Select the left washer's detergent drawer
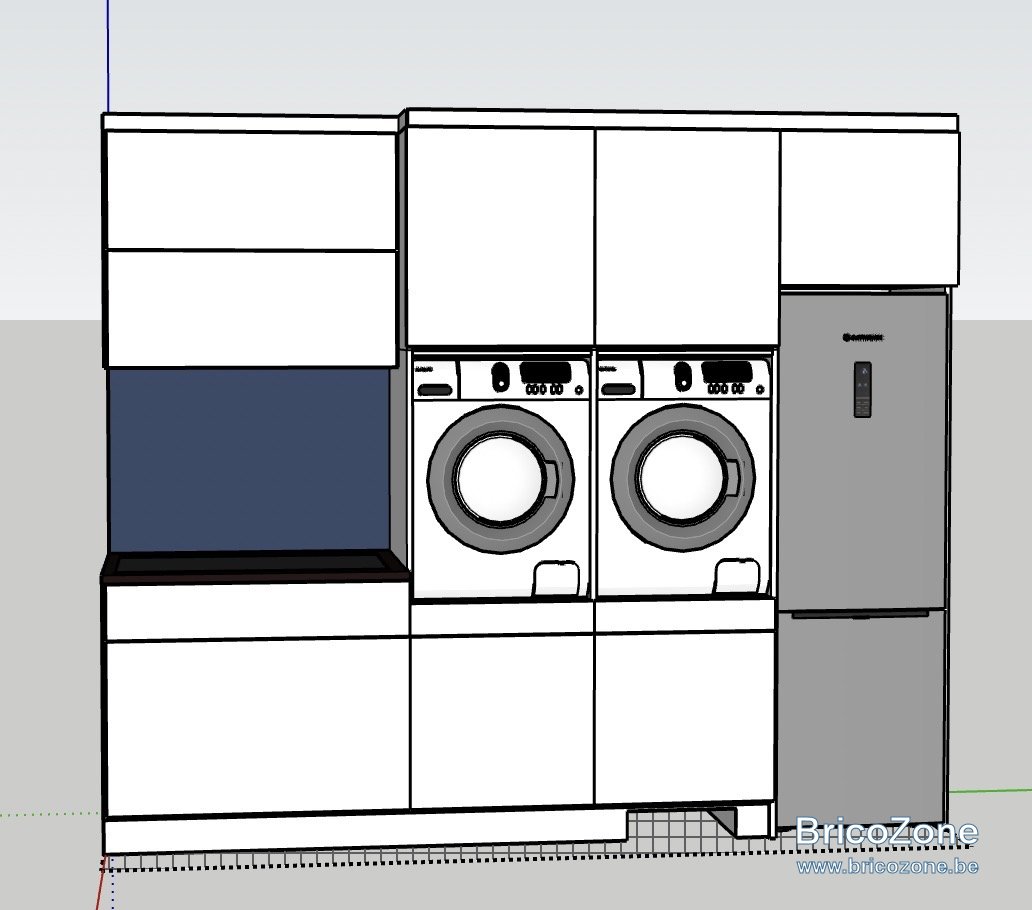This screenshot has height=910, width=1032. 436,390
